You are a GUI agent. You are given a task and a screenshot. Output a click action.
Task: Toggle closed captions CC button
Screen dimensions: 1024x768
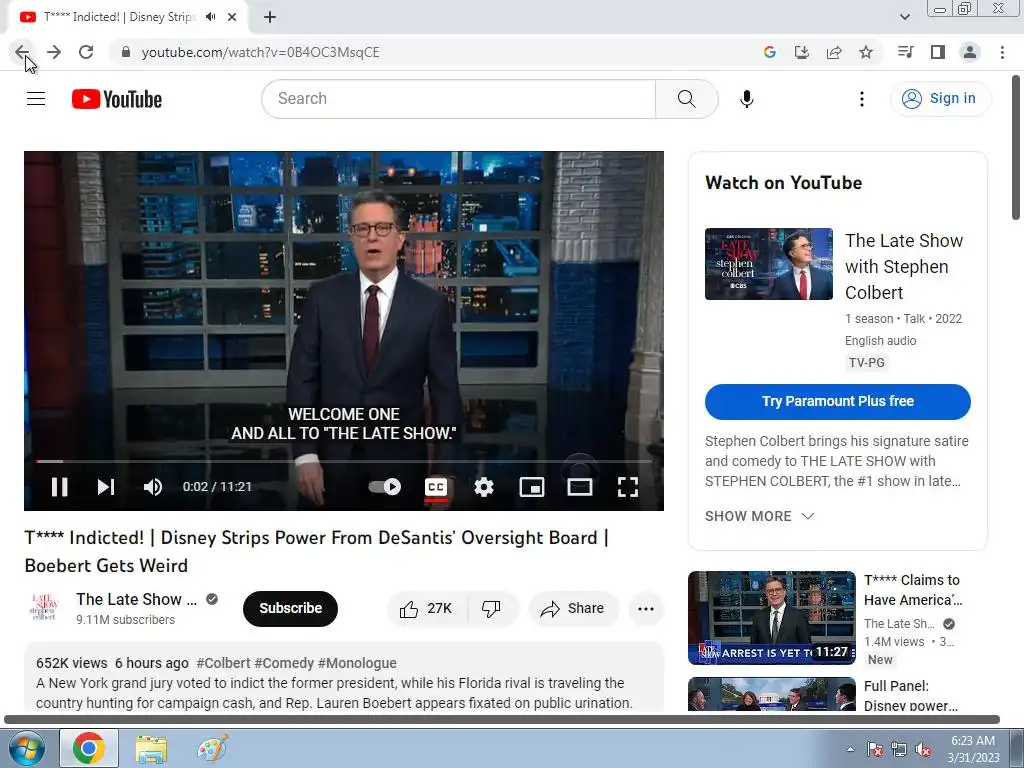click(436, 487)
